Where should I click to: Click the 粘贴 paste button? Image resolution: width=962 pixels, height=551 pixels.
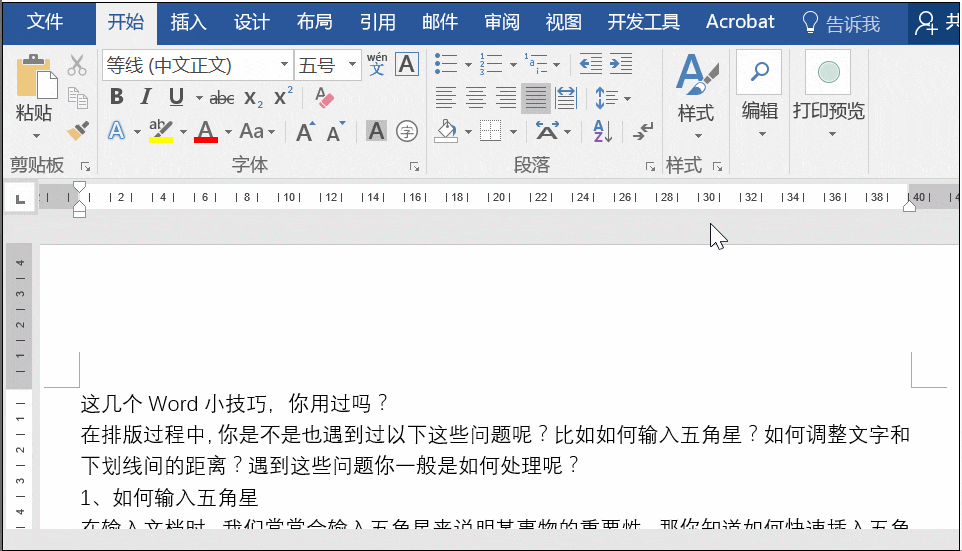point(34,96)
